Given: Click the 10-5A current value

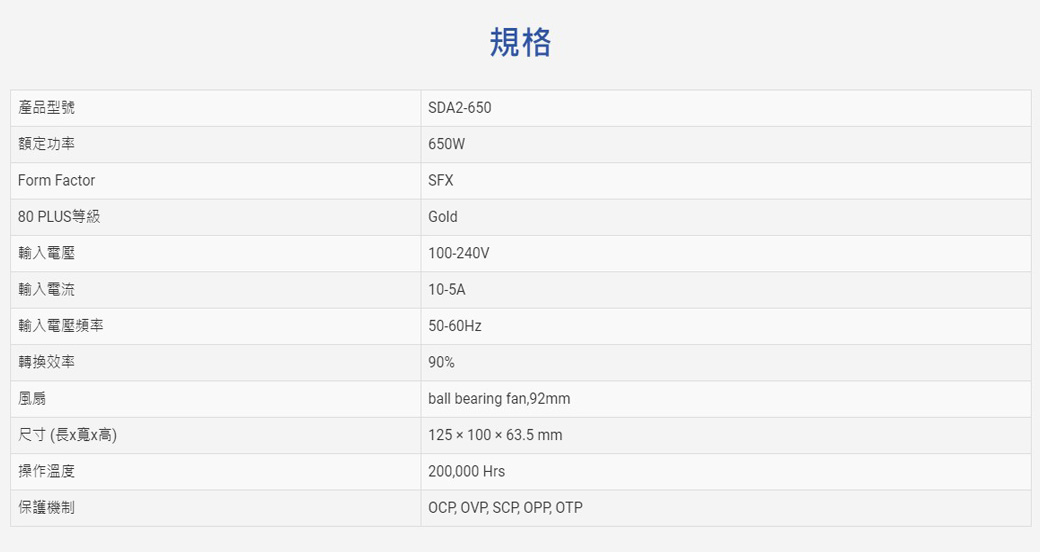Looking at the screenshot, I should [446, 290].
